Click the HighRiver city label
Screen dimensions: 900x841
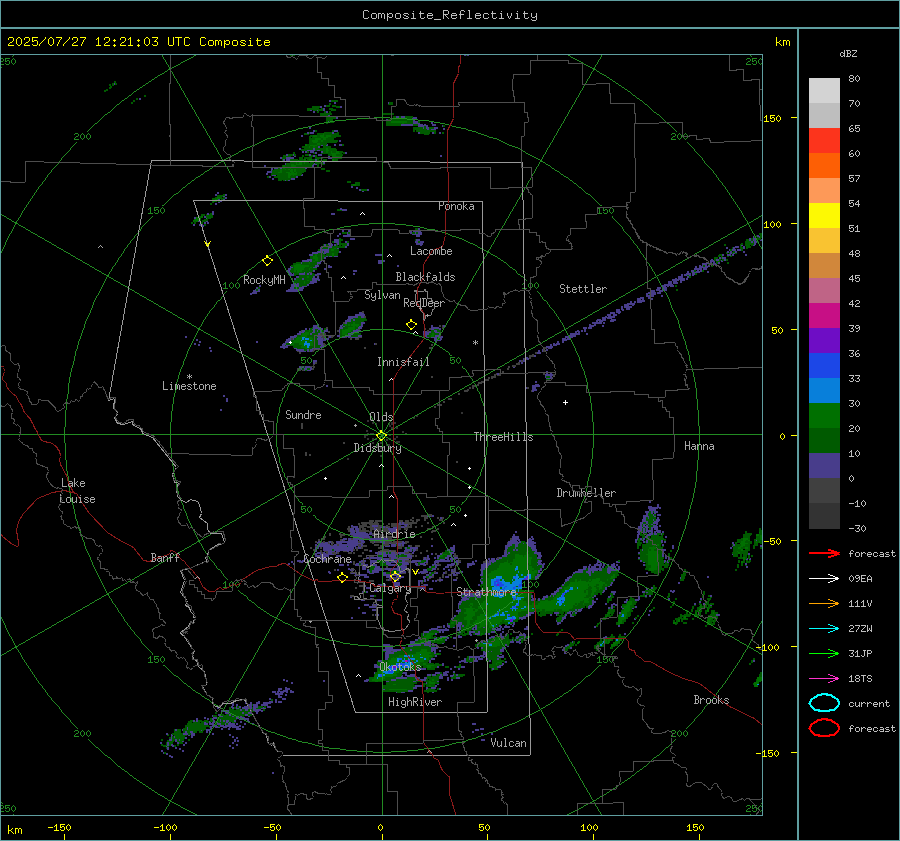tap(415, 702)
